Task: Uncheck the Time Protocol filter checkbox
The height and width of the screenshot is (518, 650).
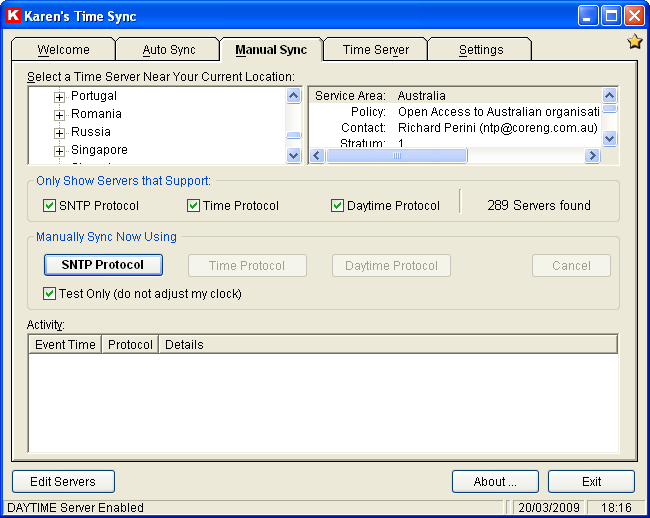Action: 193,206
